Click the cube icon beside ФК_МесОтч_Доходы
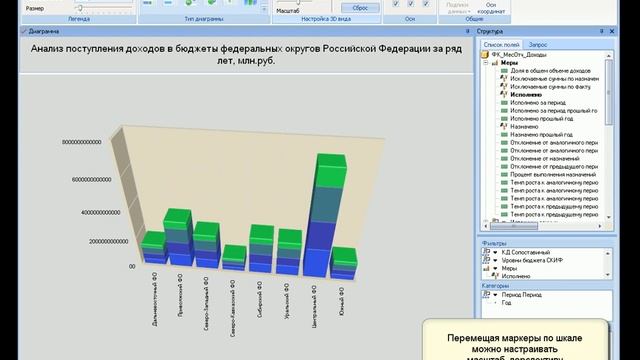 (485, 55)
